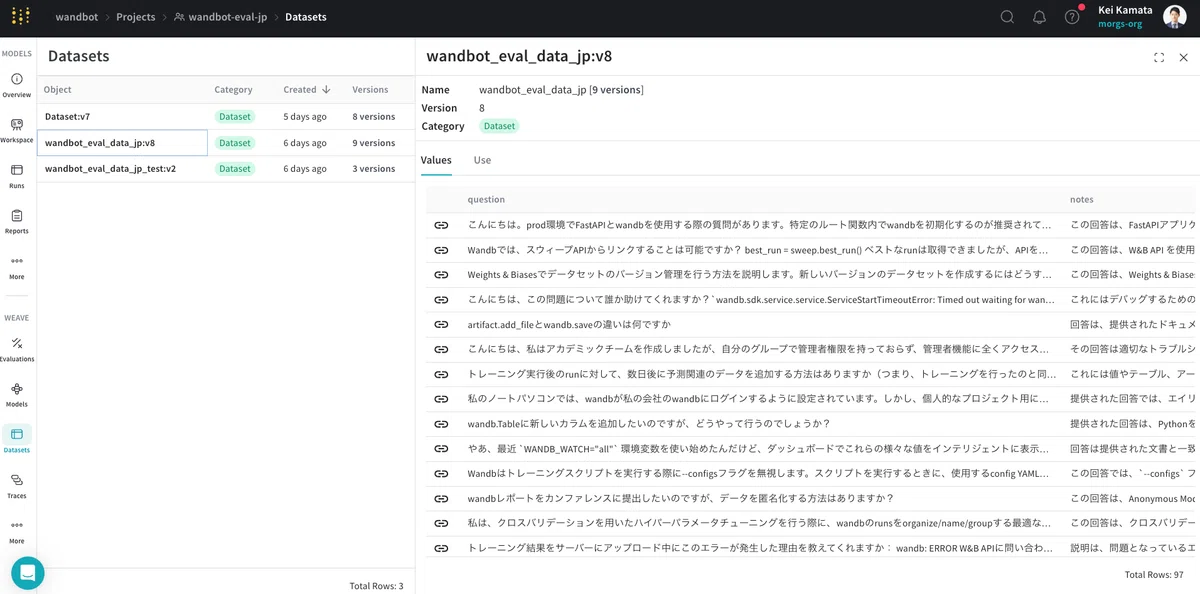Open the search icon in top bar
Viewport: 1200px width, 594px height.
point(1007,17)
